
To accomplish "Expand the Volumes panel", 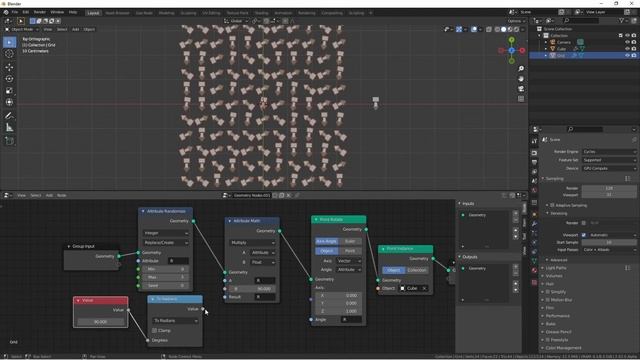I will coord(553,276).
